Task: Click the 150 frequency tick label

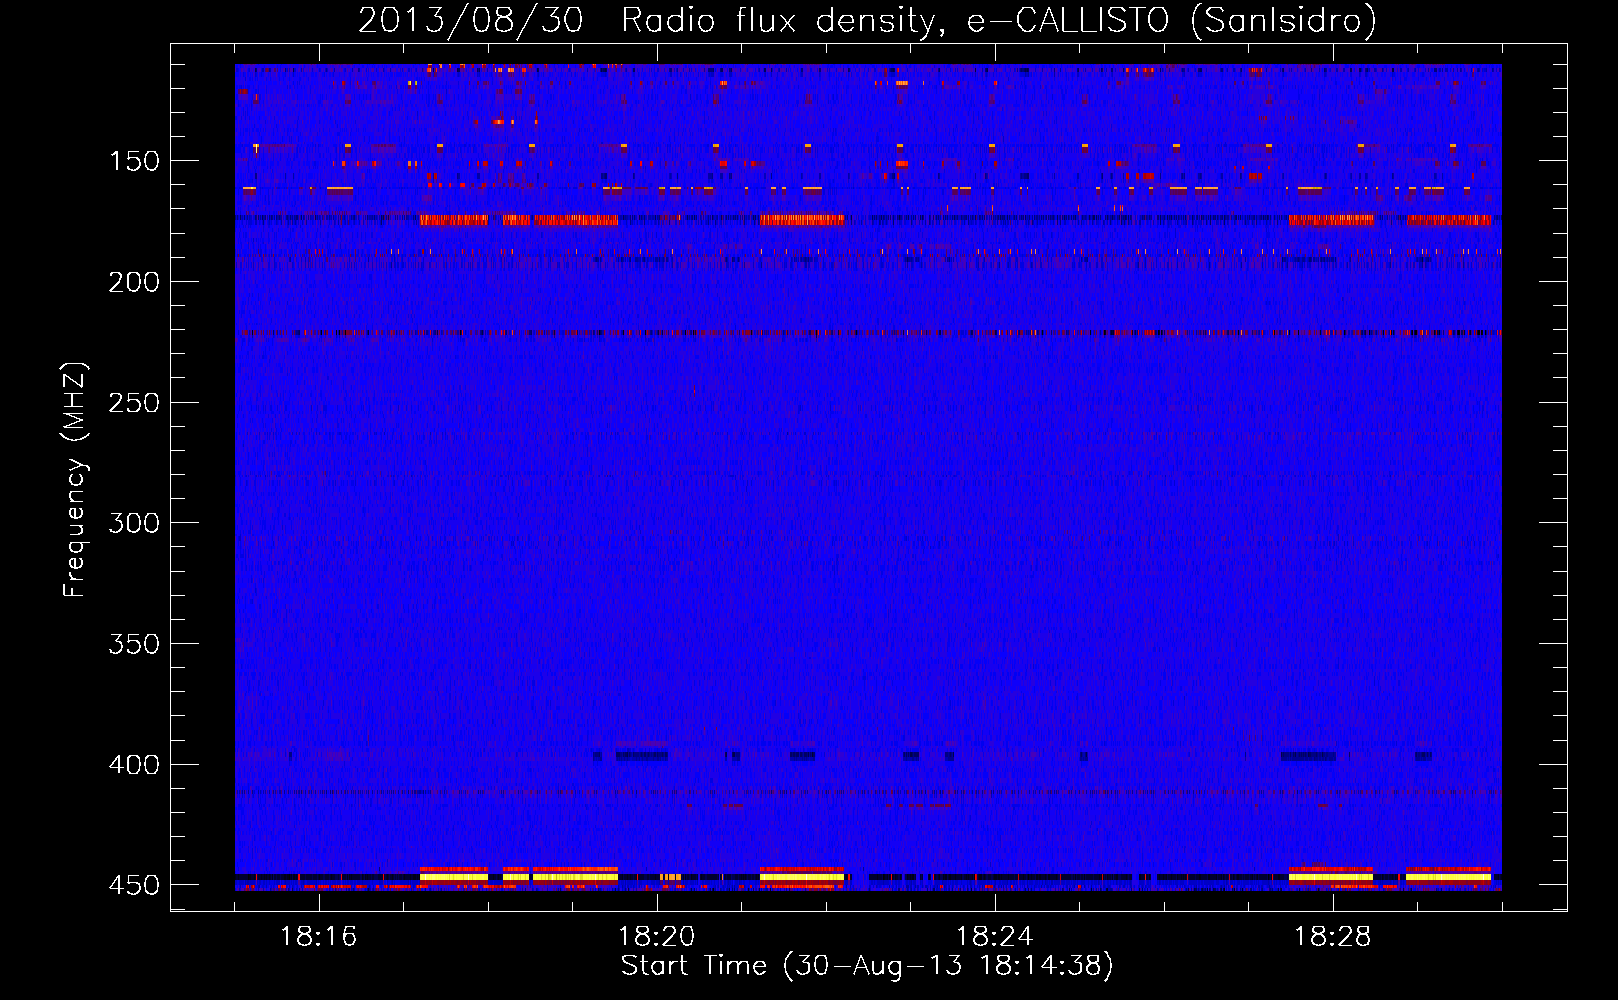Action: (134, 162)
